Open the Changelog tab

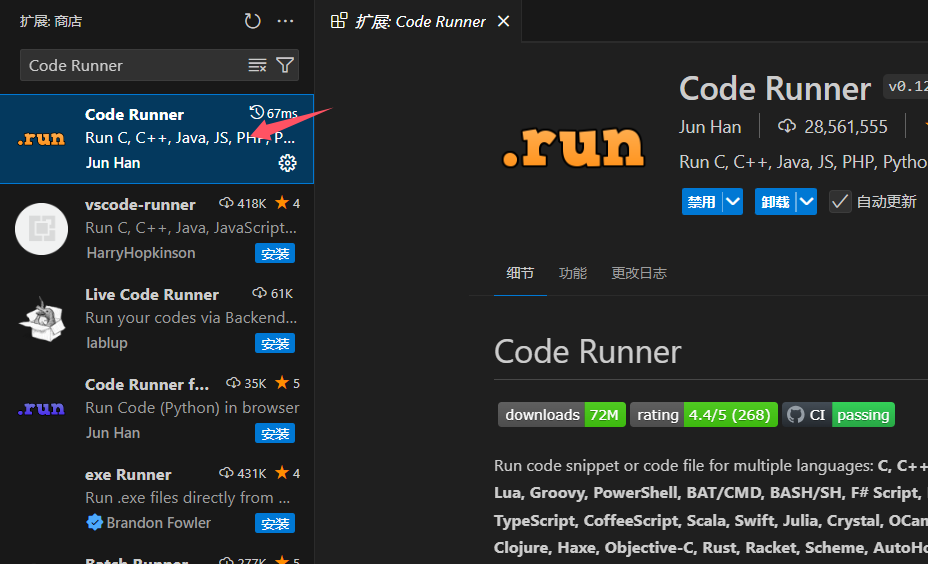click(x=639, y=273)
